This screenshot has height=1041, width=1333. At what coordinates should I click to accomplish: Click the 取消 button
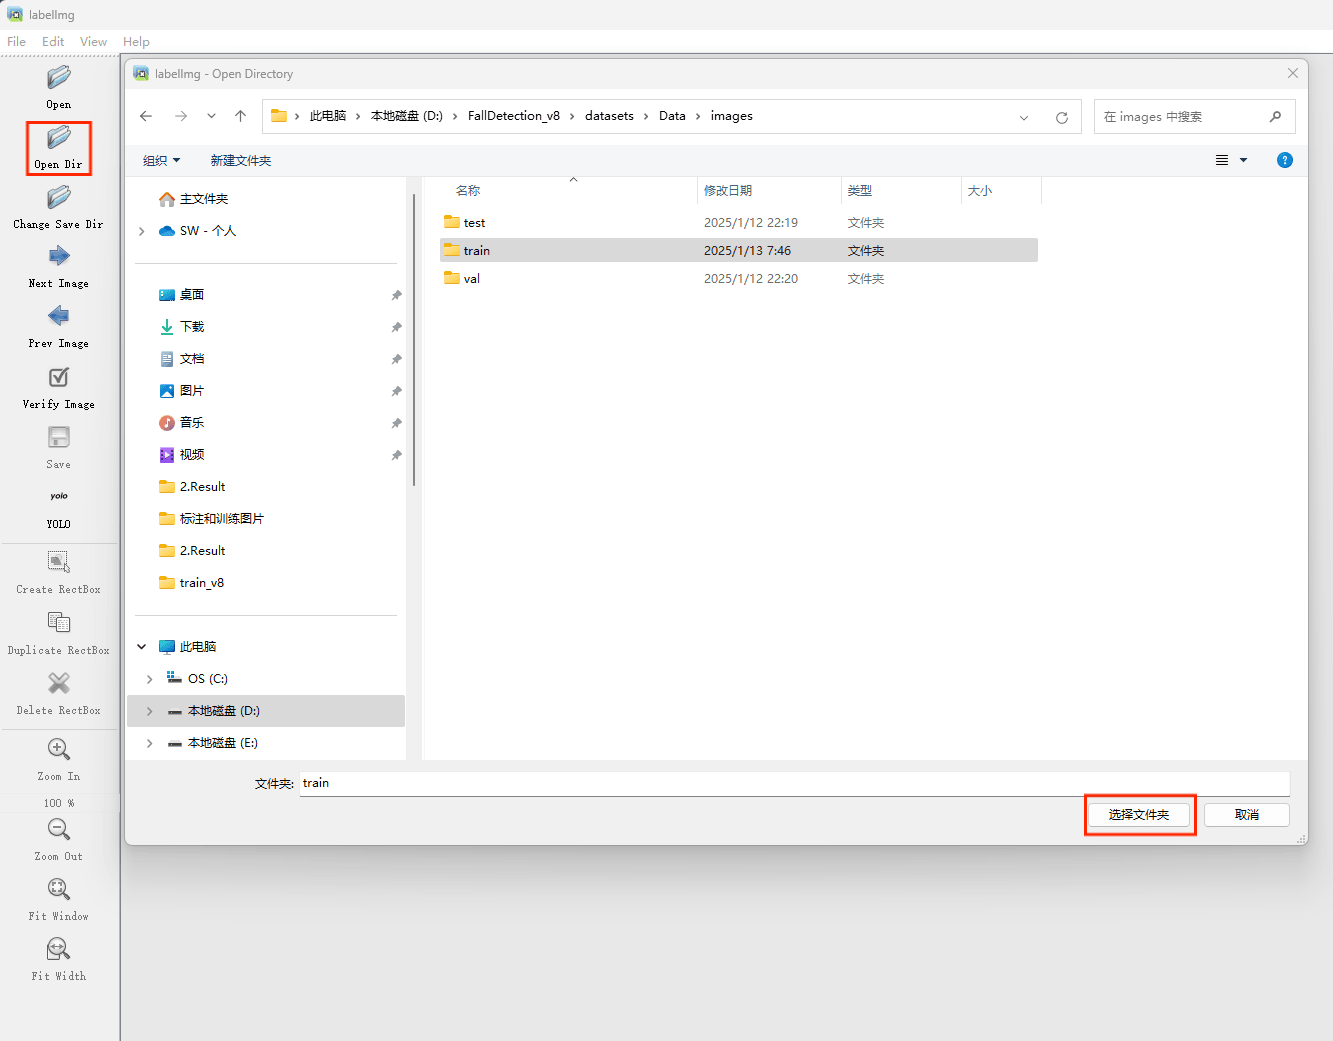click(x=1247, y=815)
